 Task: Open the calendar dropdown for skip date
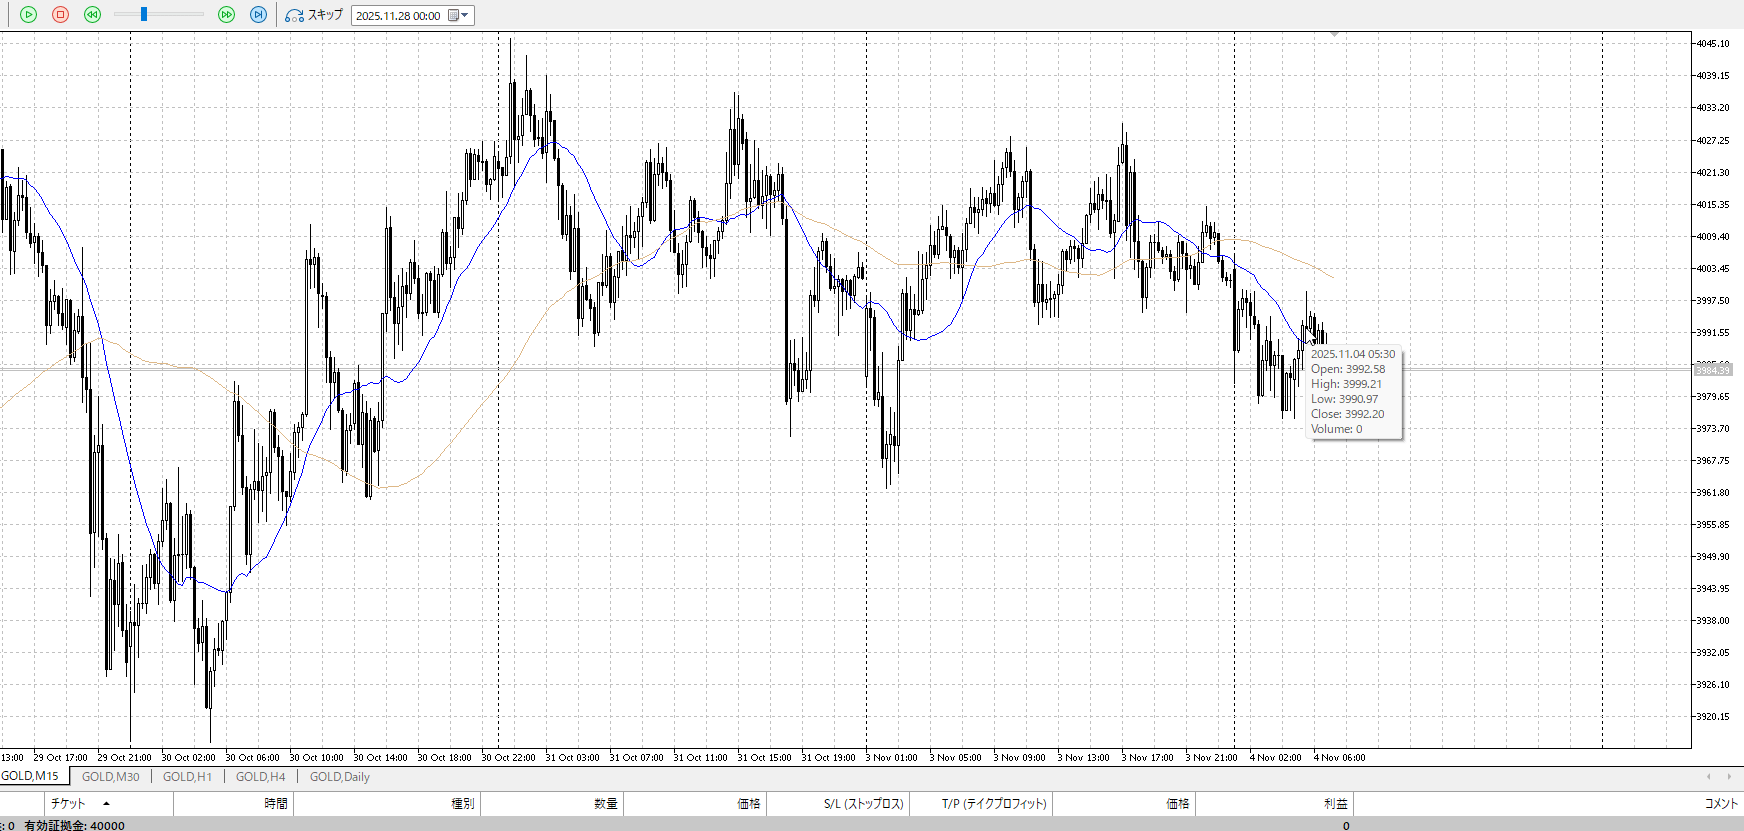coord(459,15)
